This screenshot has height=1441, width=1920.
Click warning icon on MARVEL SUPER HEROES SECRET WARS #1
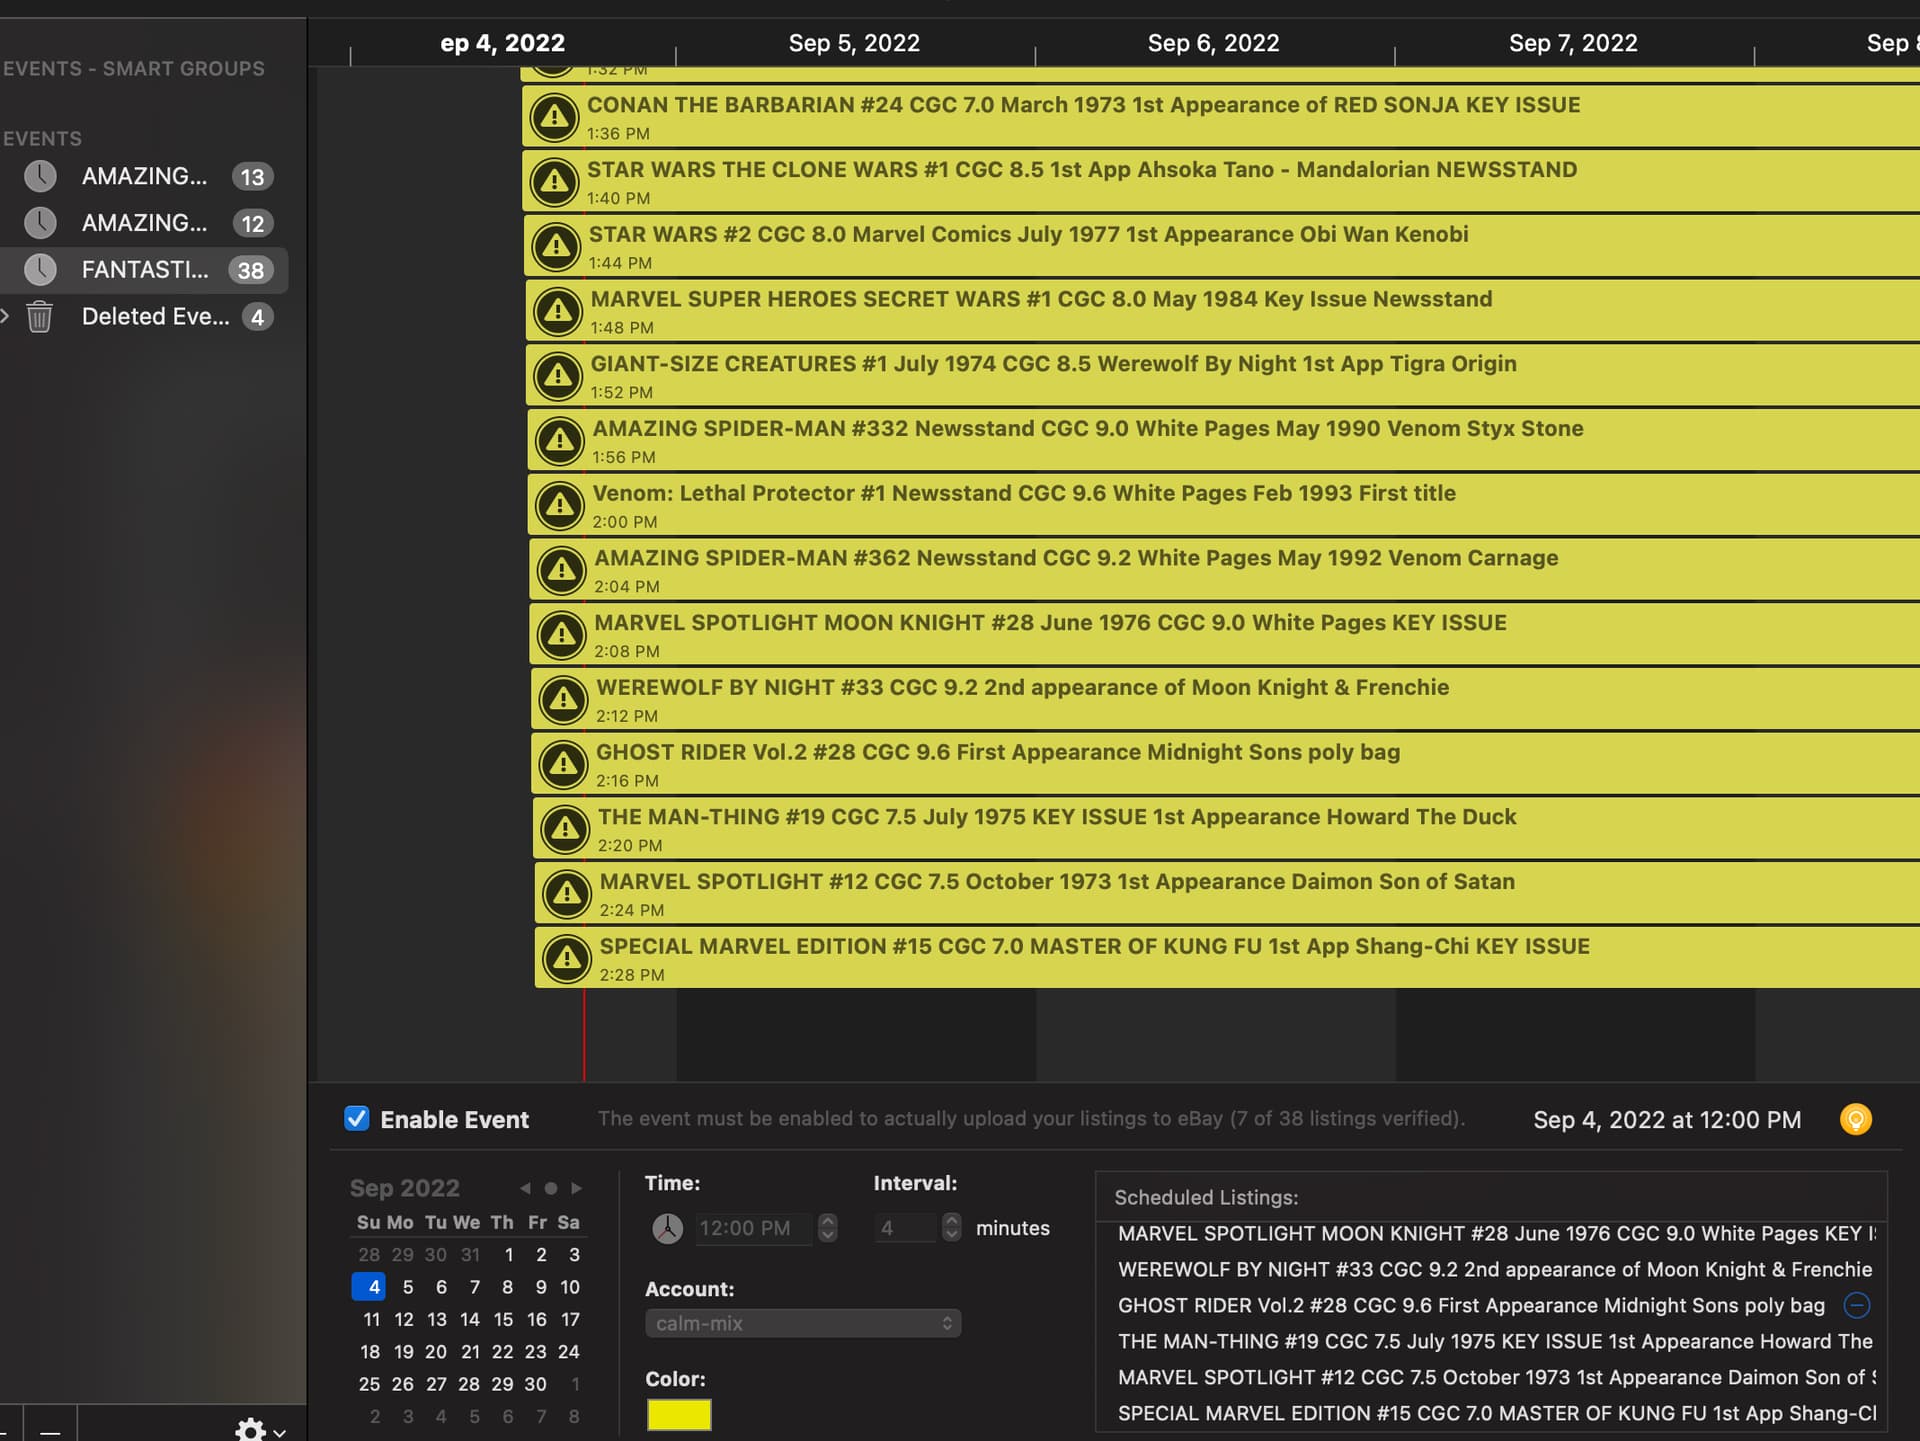558,312
